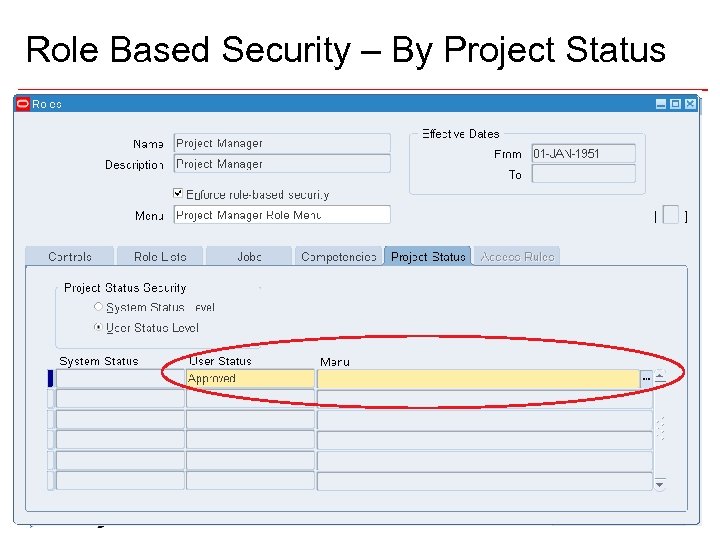Switch to the Controls tab
The height and width of the screenshot is (540, 720).
point(70,256)
